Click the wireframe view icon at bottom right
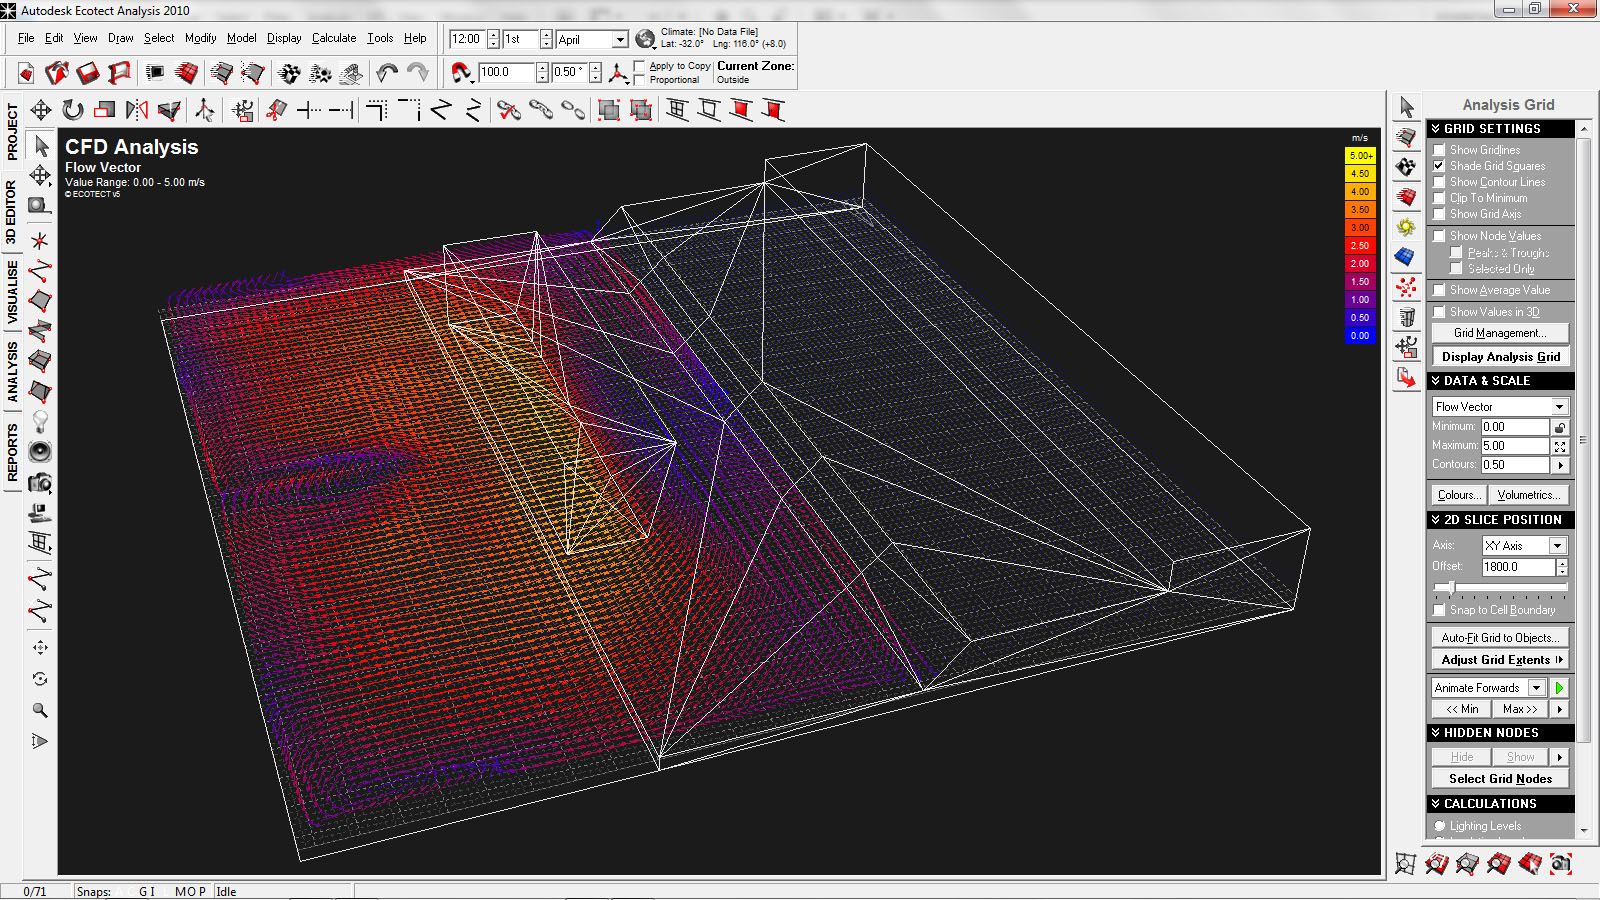 pos(1405,864)
